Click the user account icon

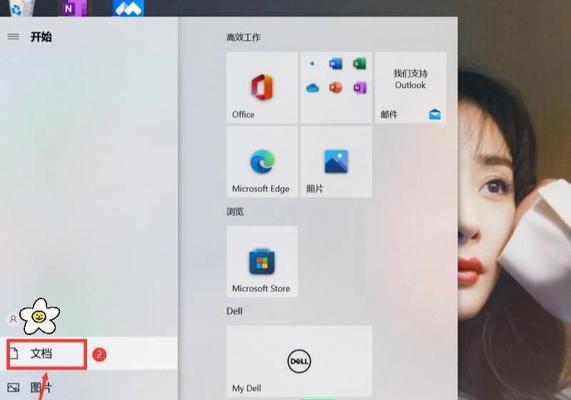point(13,319)
